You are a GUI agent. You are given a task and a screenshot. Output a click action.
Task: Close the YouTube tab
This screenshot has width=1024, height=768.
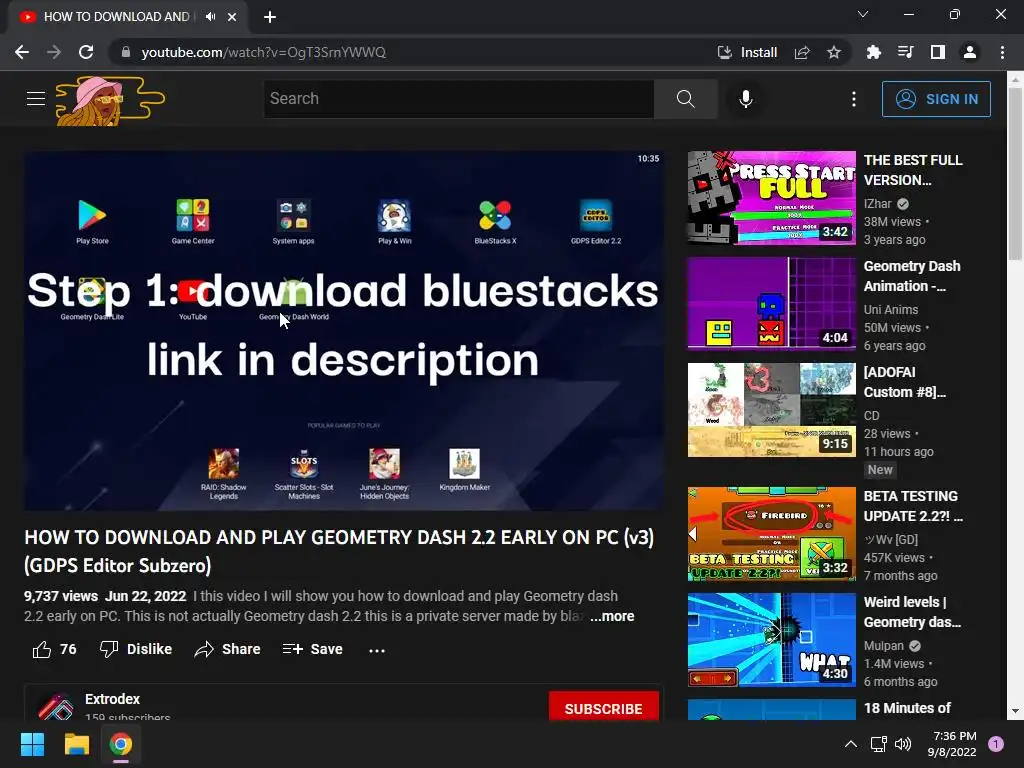click(x=232, y=17)
